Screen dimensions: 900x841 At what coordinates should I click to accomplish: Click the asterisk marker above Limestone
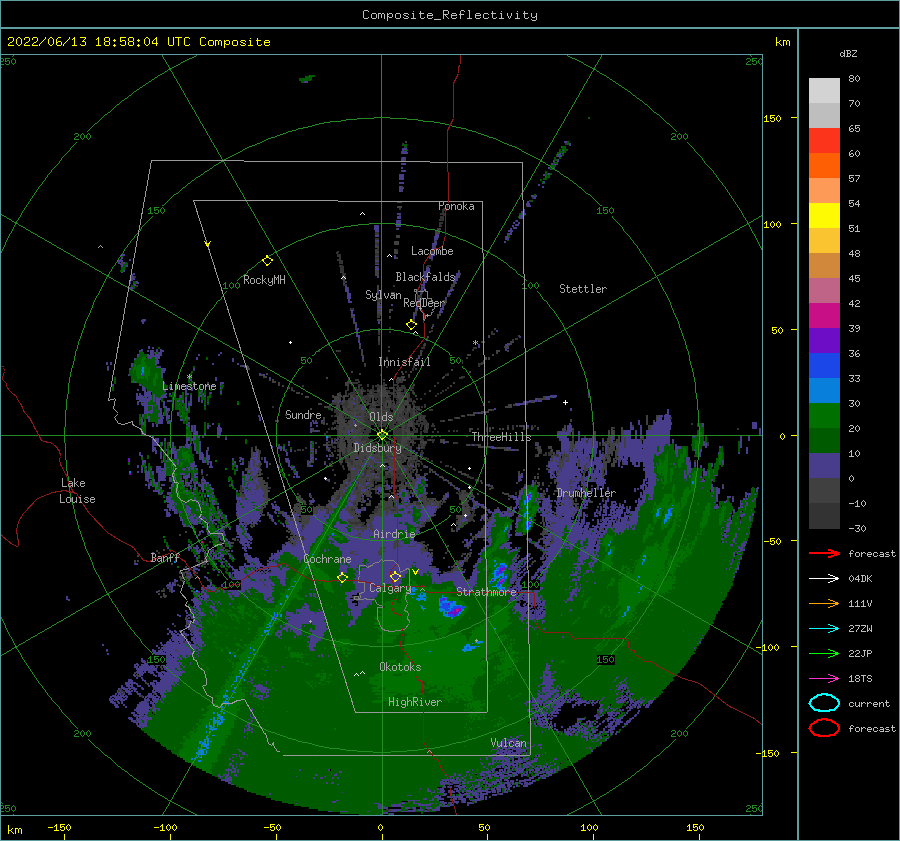pos(189,378)
